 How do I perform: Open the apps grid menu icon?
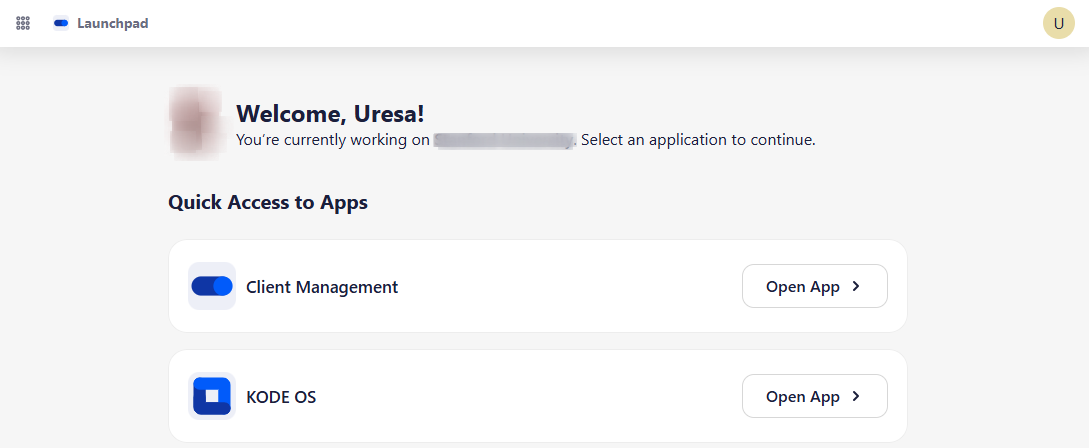click(23, 23)
